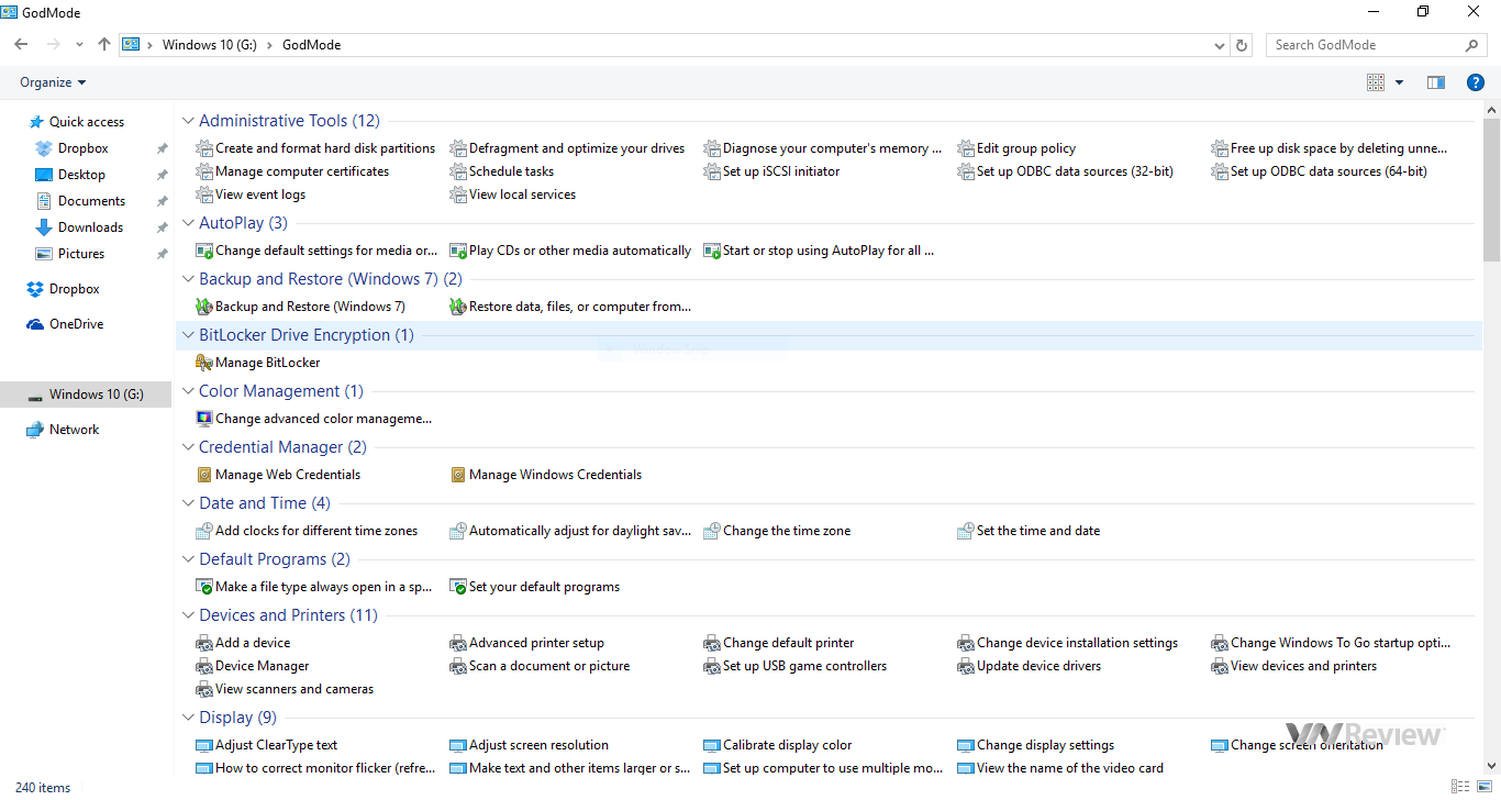Collapse the Date and Time group
The image size is (1501, 800).
click(188, 502)
